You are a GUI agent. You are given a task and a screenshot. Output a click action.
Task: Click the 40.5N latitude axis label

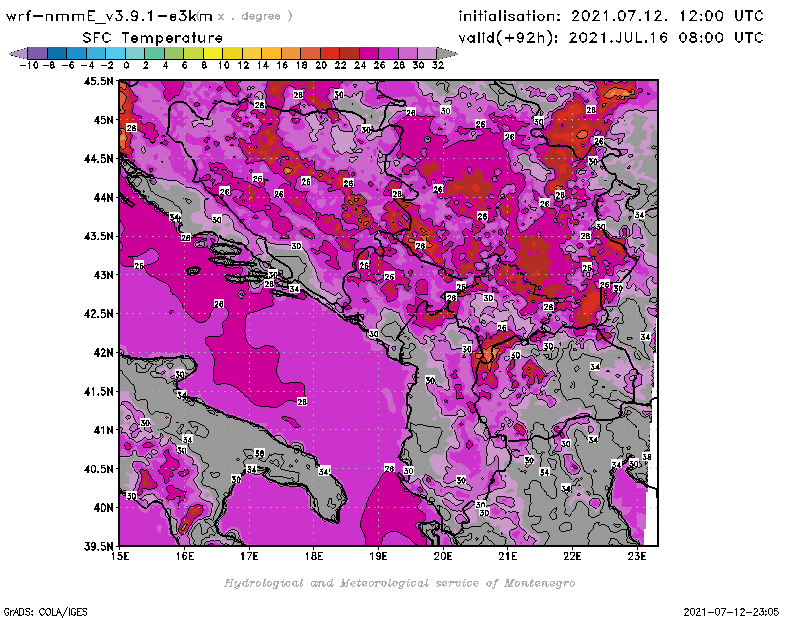point(99,469)
